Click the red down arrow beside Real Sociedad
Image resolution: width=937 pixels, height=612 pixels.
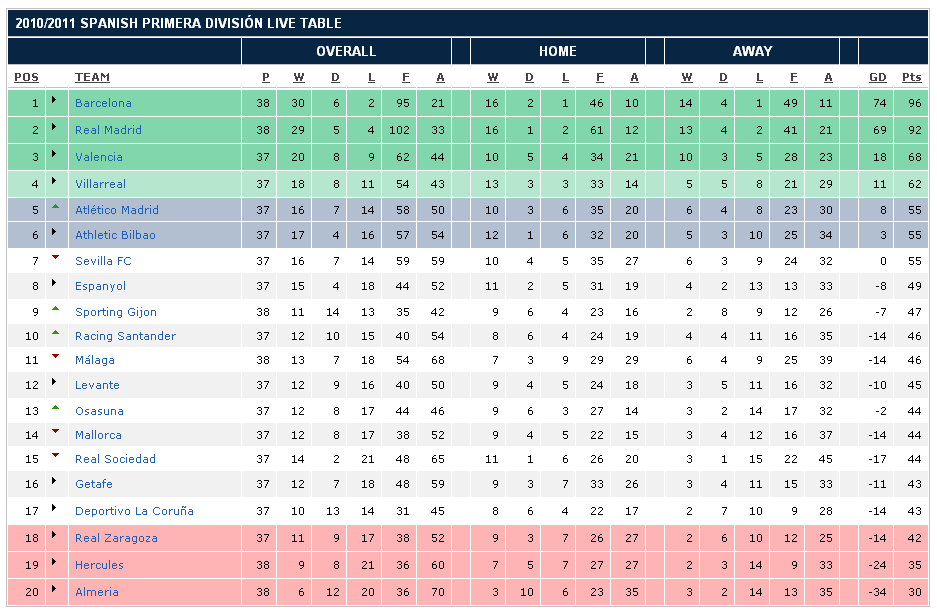coord(55,456)
